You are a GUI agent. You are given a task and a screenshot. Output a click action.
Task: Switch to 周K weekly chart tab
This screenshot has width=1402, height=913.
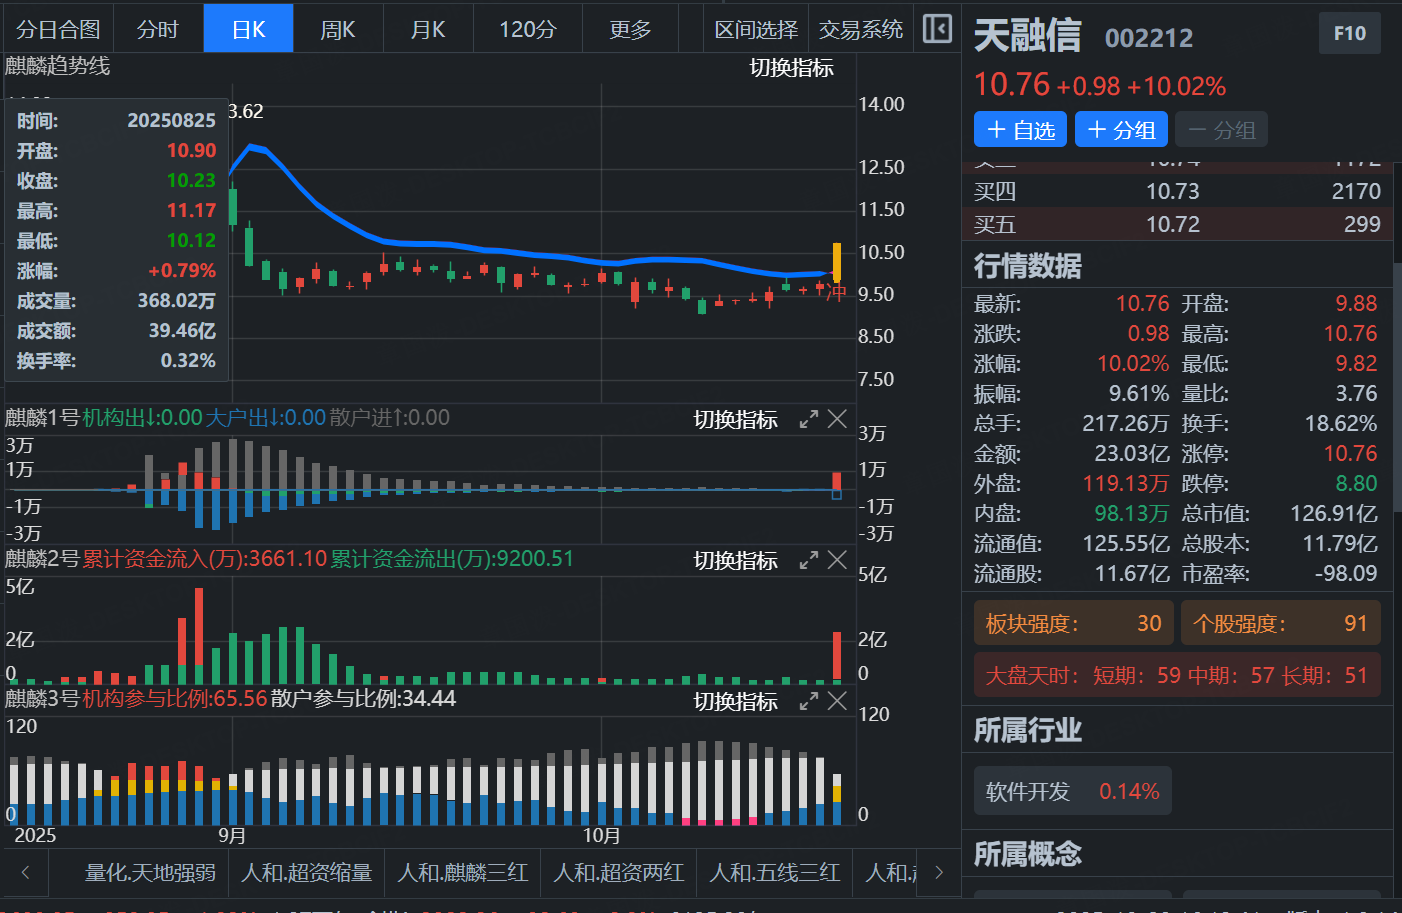click(338, 29)
